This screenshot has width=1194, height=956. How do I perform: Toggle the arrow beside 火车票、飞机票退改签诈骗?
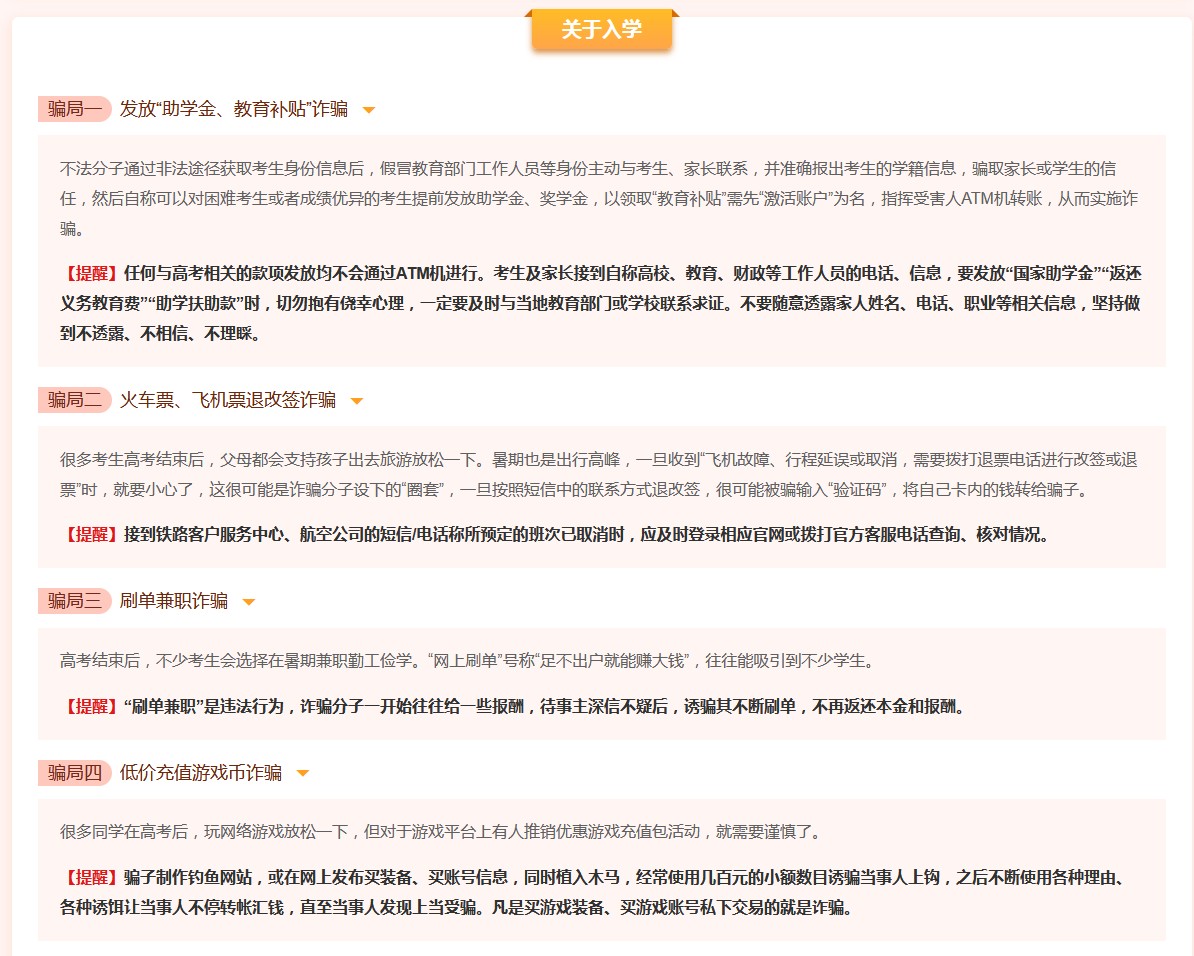(x=357, y=401)
